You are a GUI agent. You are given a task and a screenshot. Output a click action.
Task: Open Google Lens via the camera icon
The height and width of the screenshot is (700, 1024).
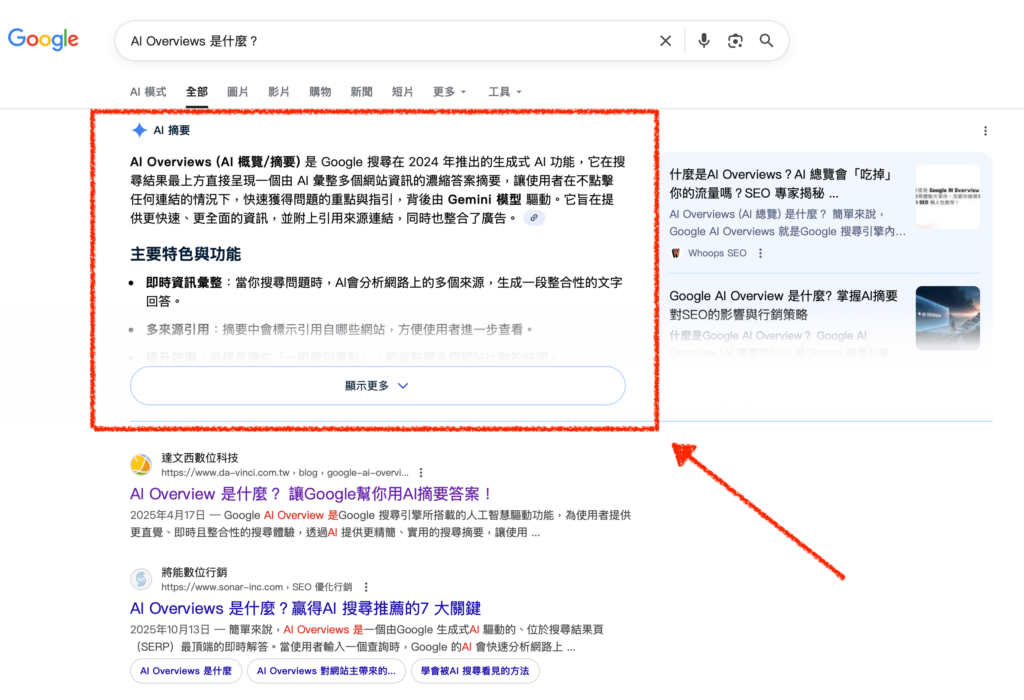click(735, 40)
